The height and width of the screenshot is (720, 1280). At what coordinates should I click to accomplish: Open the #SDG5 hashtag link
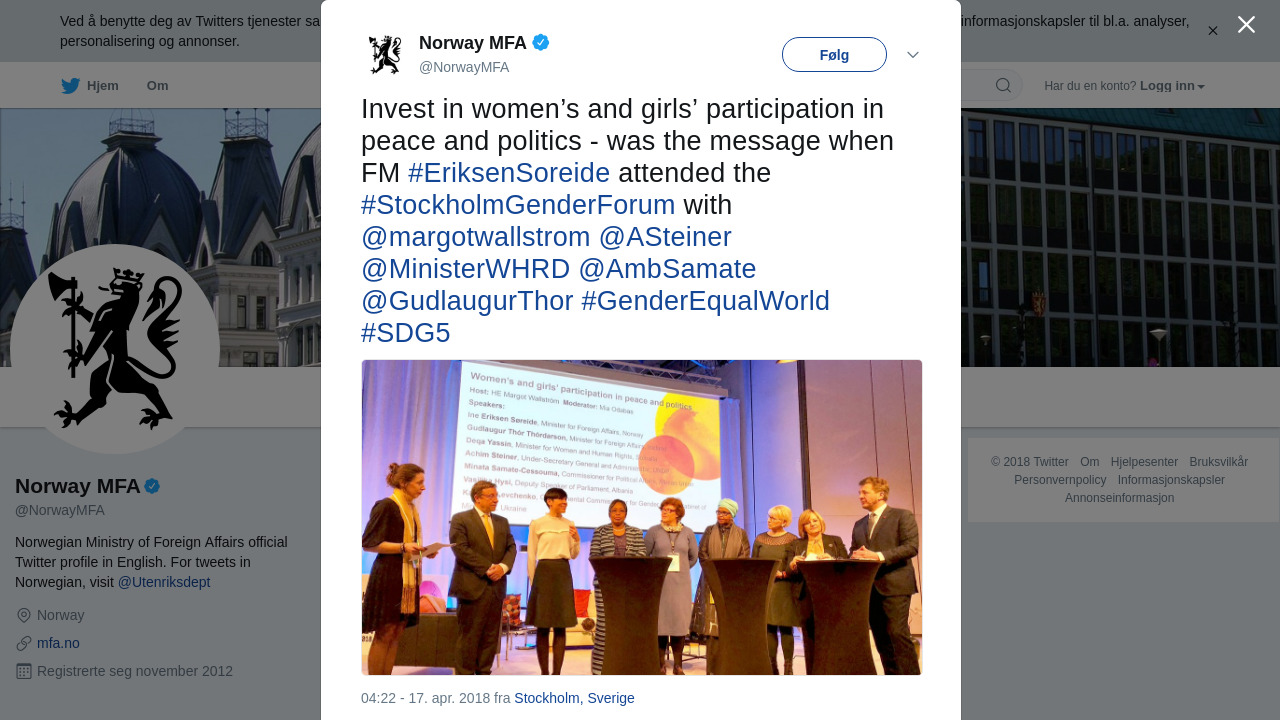click(x=406, y=333)
